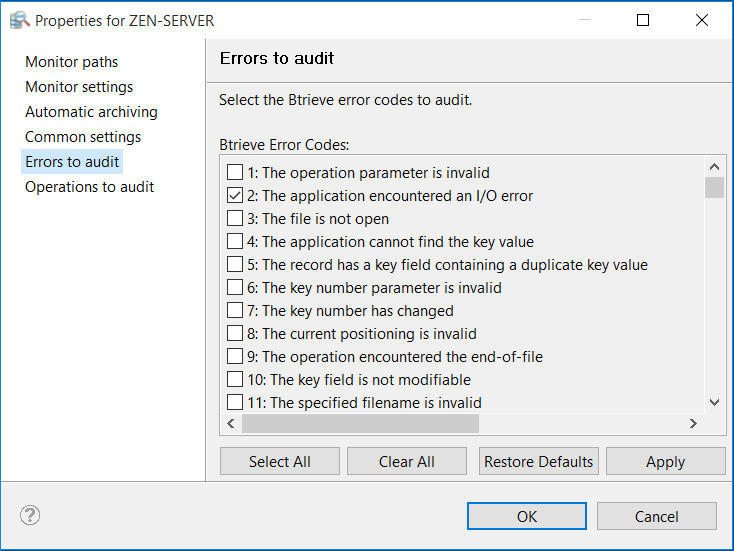Viewport: 734px width, 551px height.
Task: Click the horizontal scroll left arrow
Action: point(231,424)
